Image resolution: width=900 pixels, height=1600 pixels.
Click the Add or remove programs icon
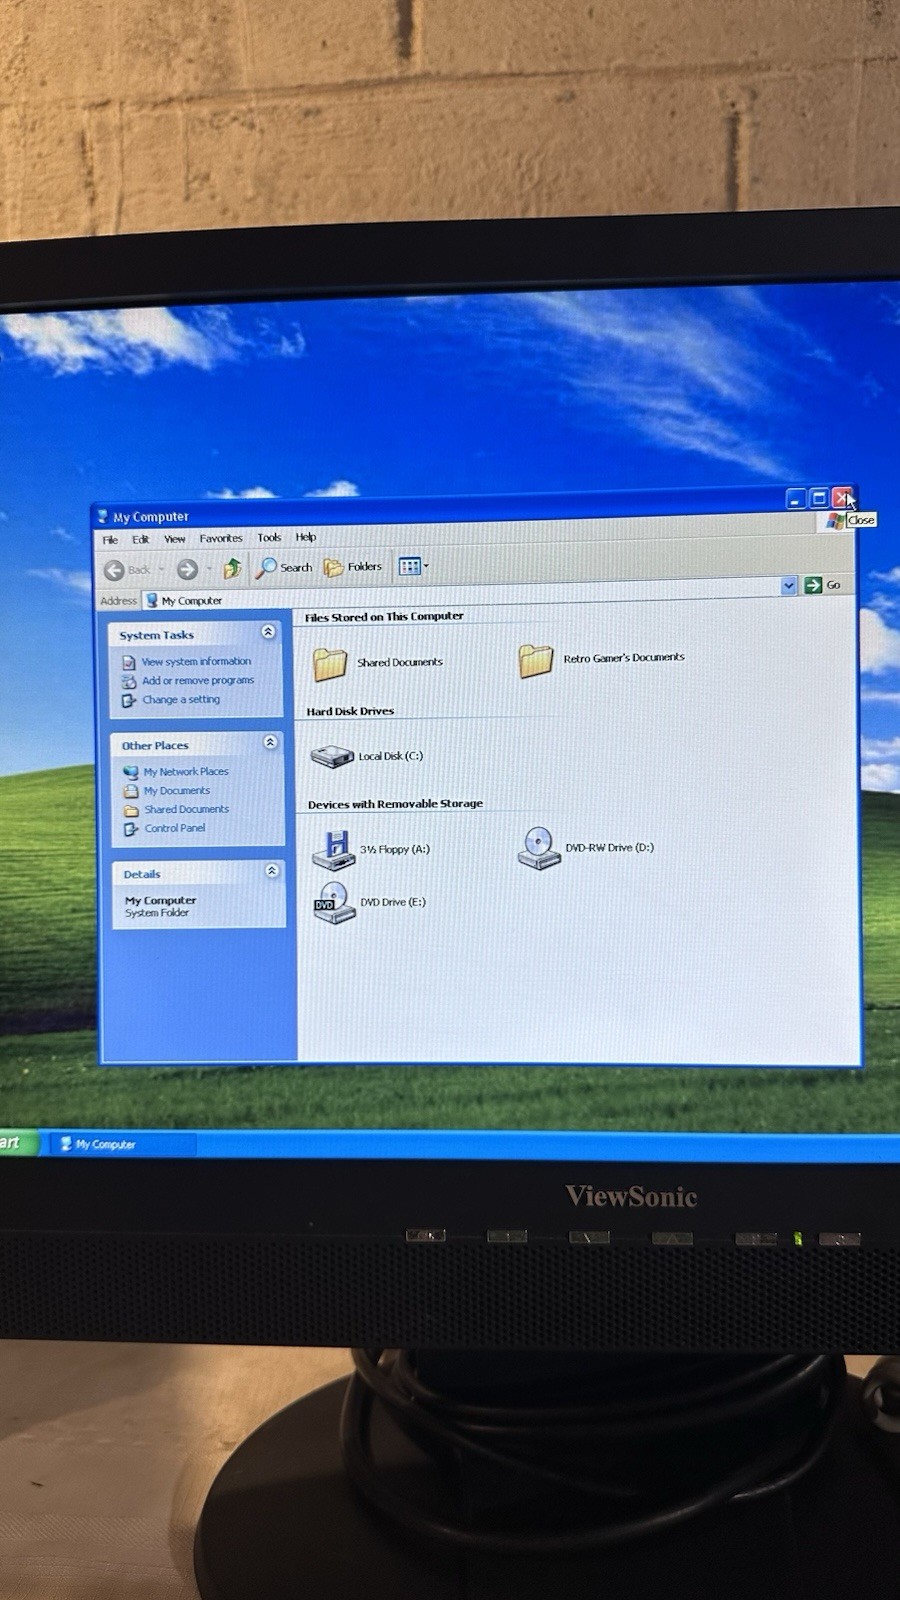click(129, 681)
